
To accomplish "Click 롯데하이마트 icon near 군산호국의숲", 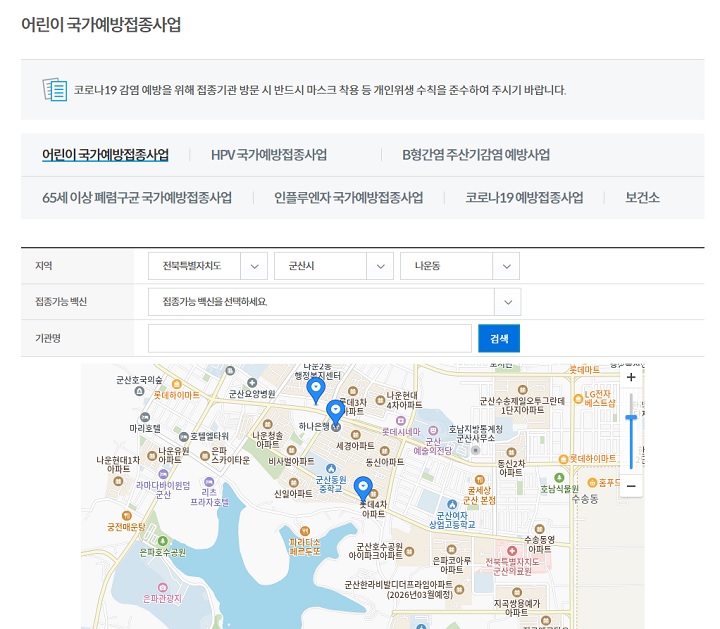I will point(176,384).
